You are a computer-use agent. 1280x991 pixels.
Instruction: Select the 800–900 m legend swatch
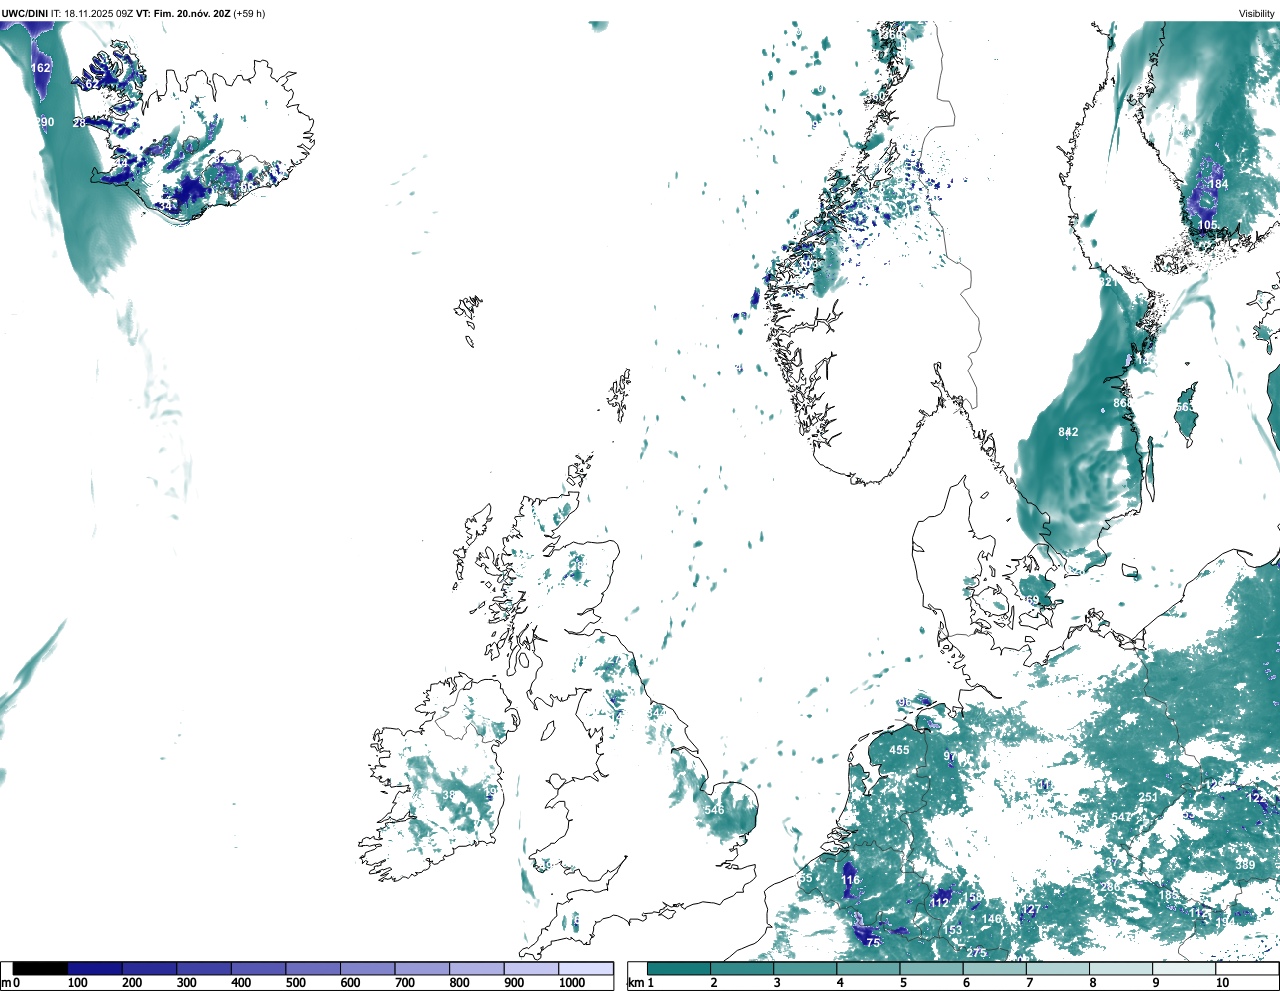pos(476,969)
